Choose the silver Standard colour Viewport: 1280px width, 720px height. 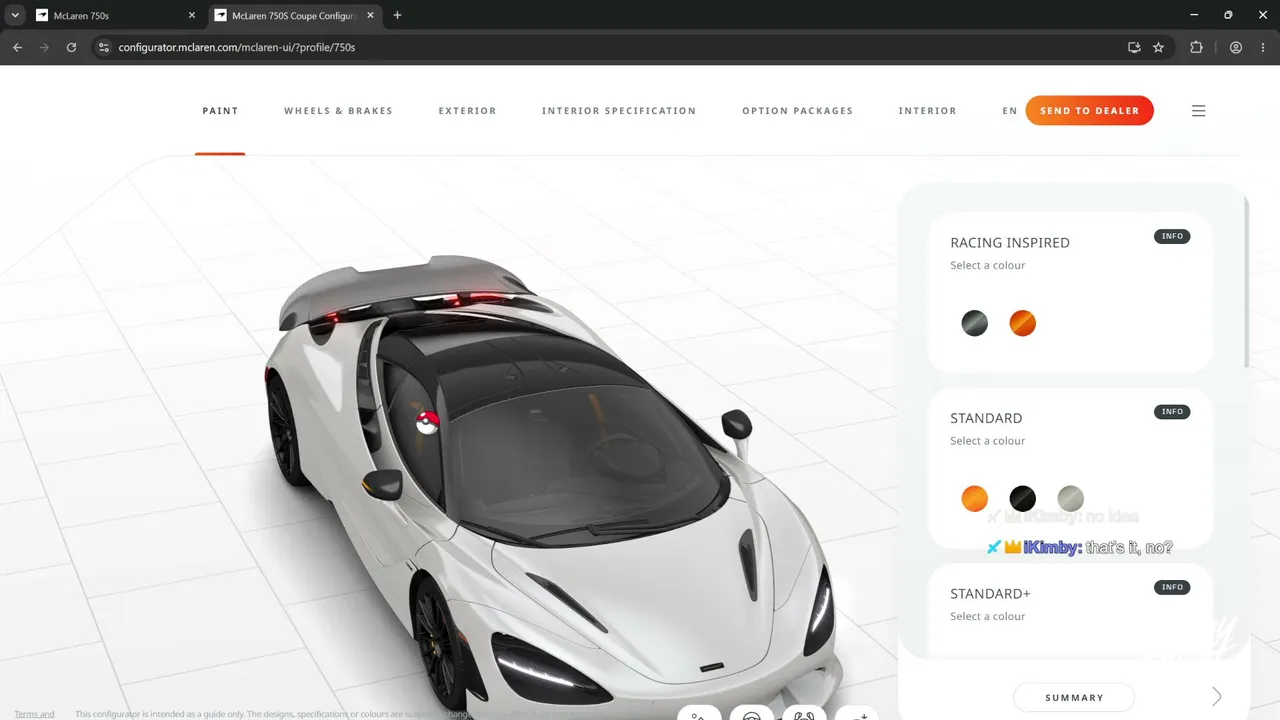click(1070, 498)
